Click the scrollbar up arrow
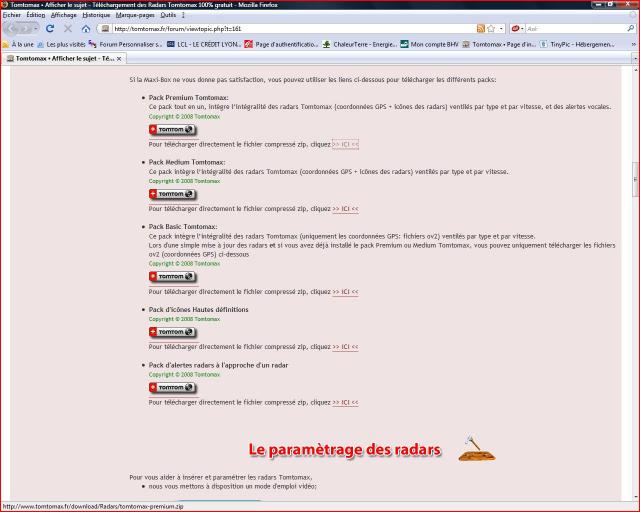640x512 pixels. coord(636,70)
